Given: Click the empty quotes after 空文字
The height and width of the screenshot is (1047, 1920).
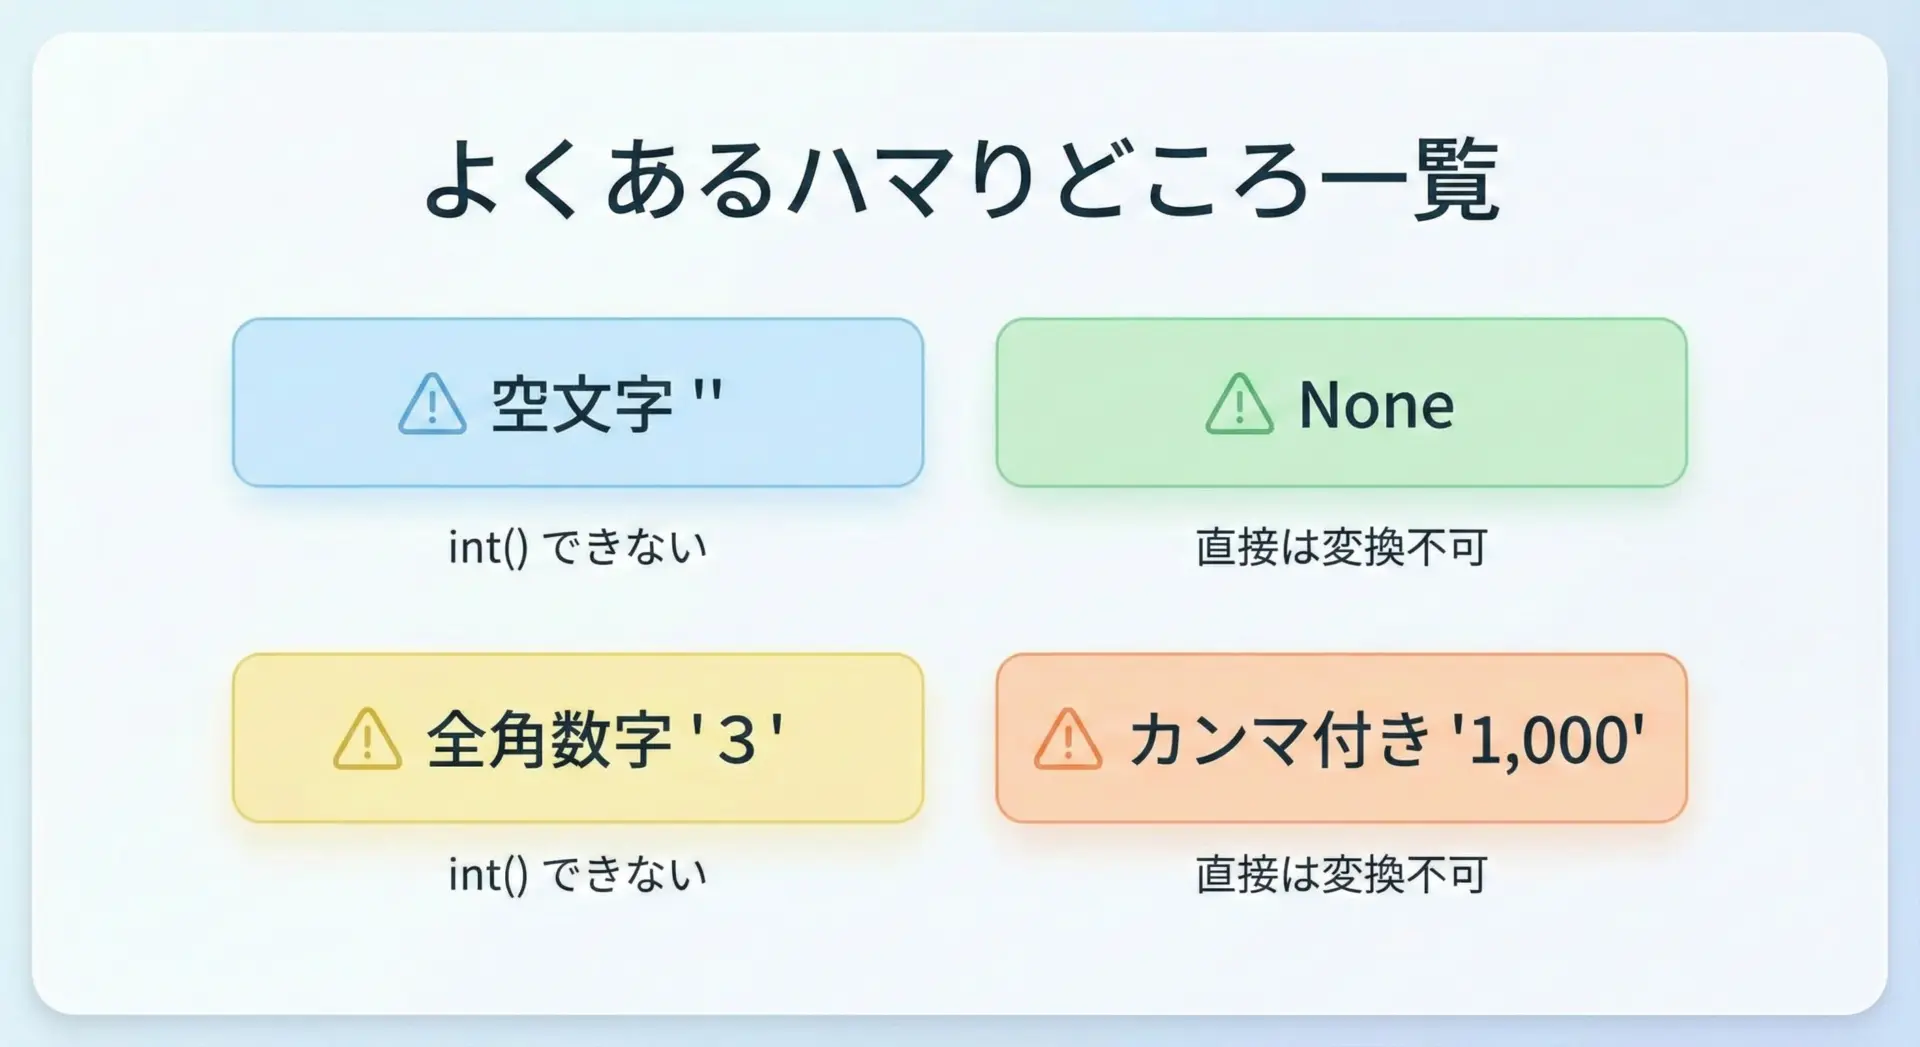Looking at the screenshot, I should (x=707, y=392).
